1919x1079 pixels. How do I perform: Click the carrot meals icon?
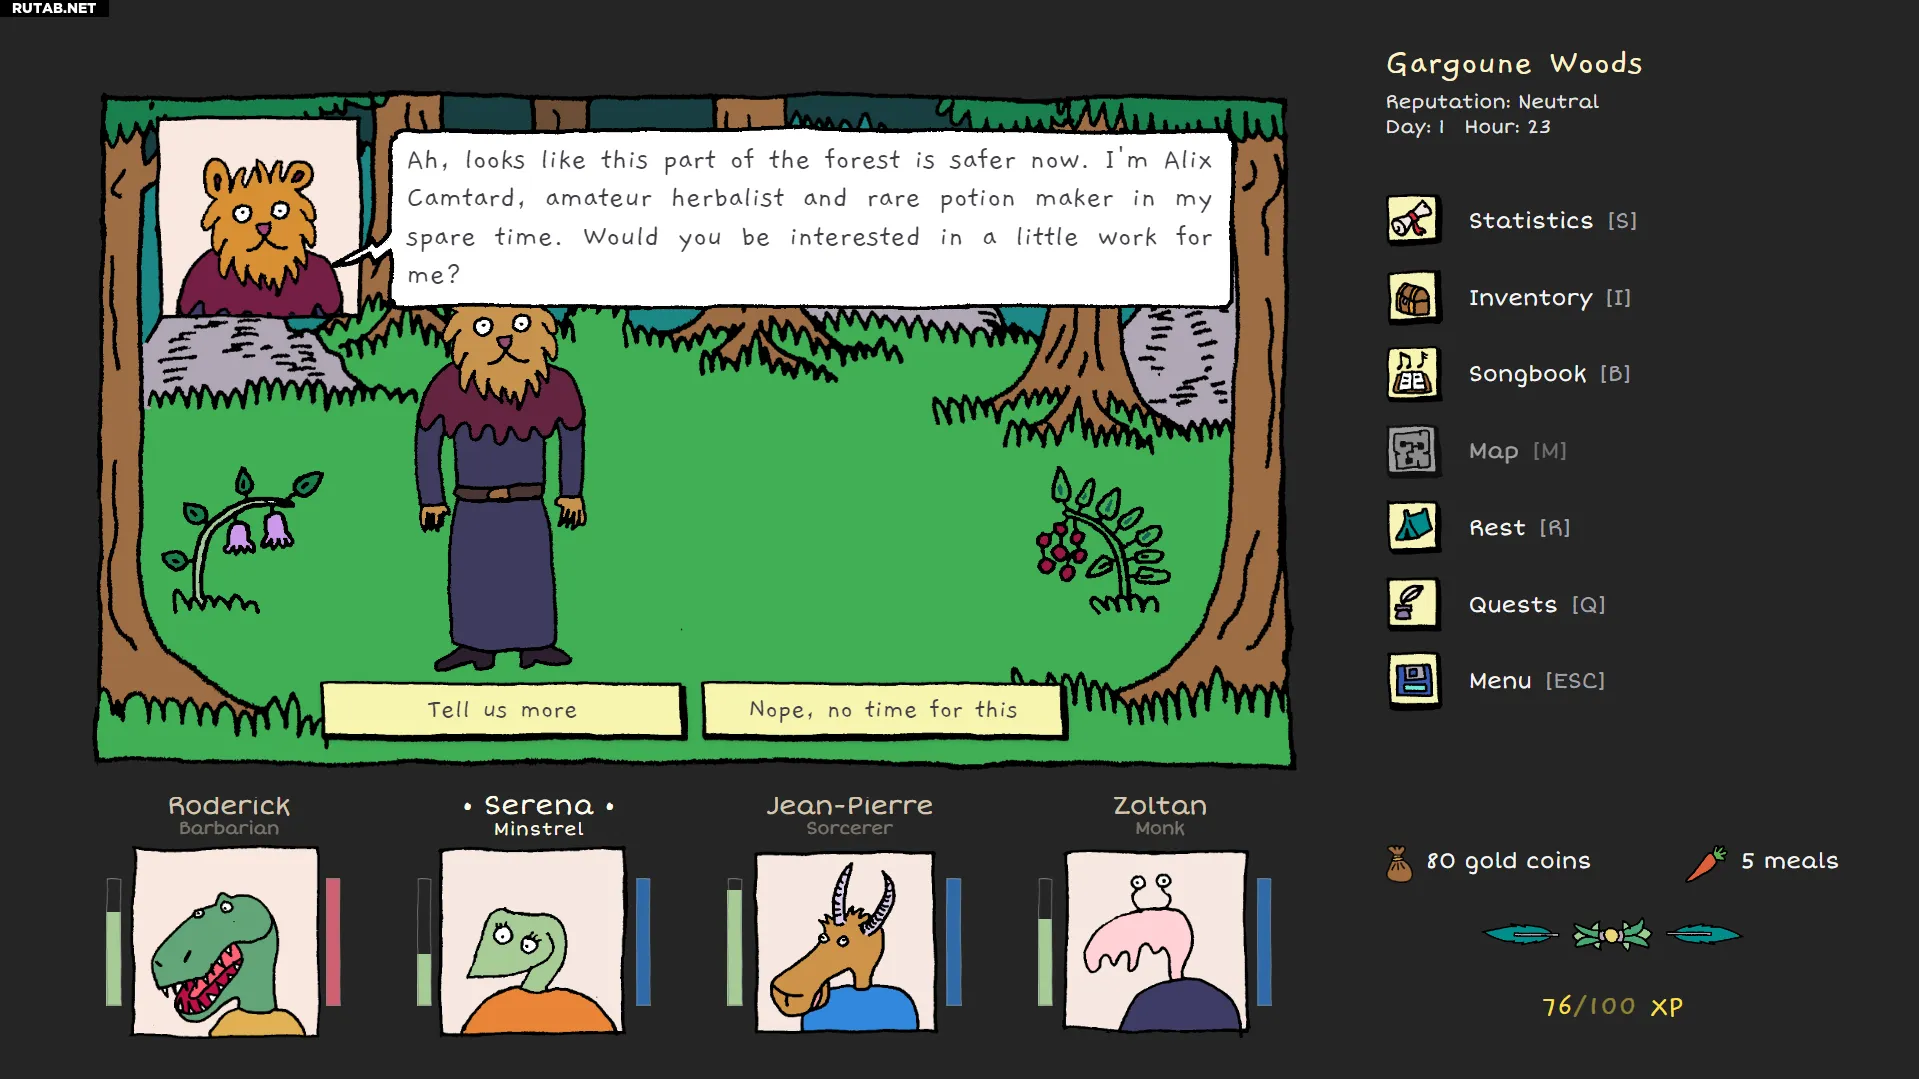point(1707,863)
